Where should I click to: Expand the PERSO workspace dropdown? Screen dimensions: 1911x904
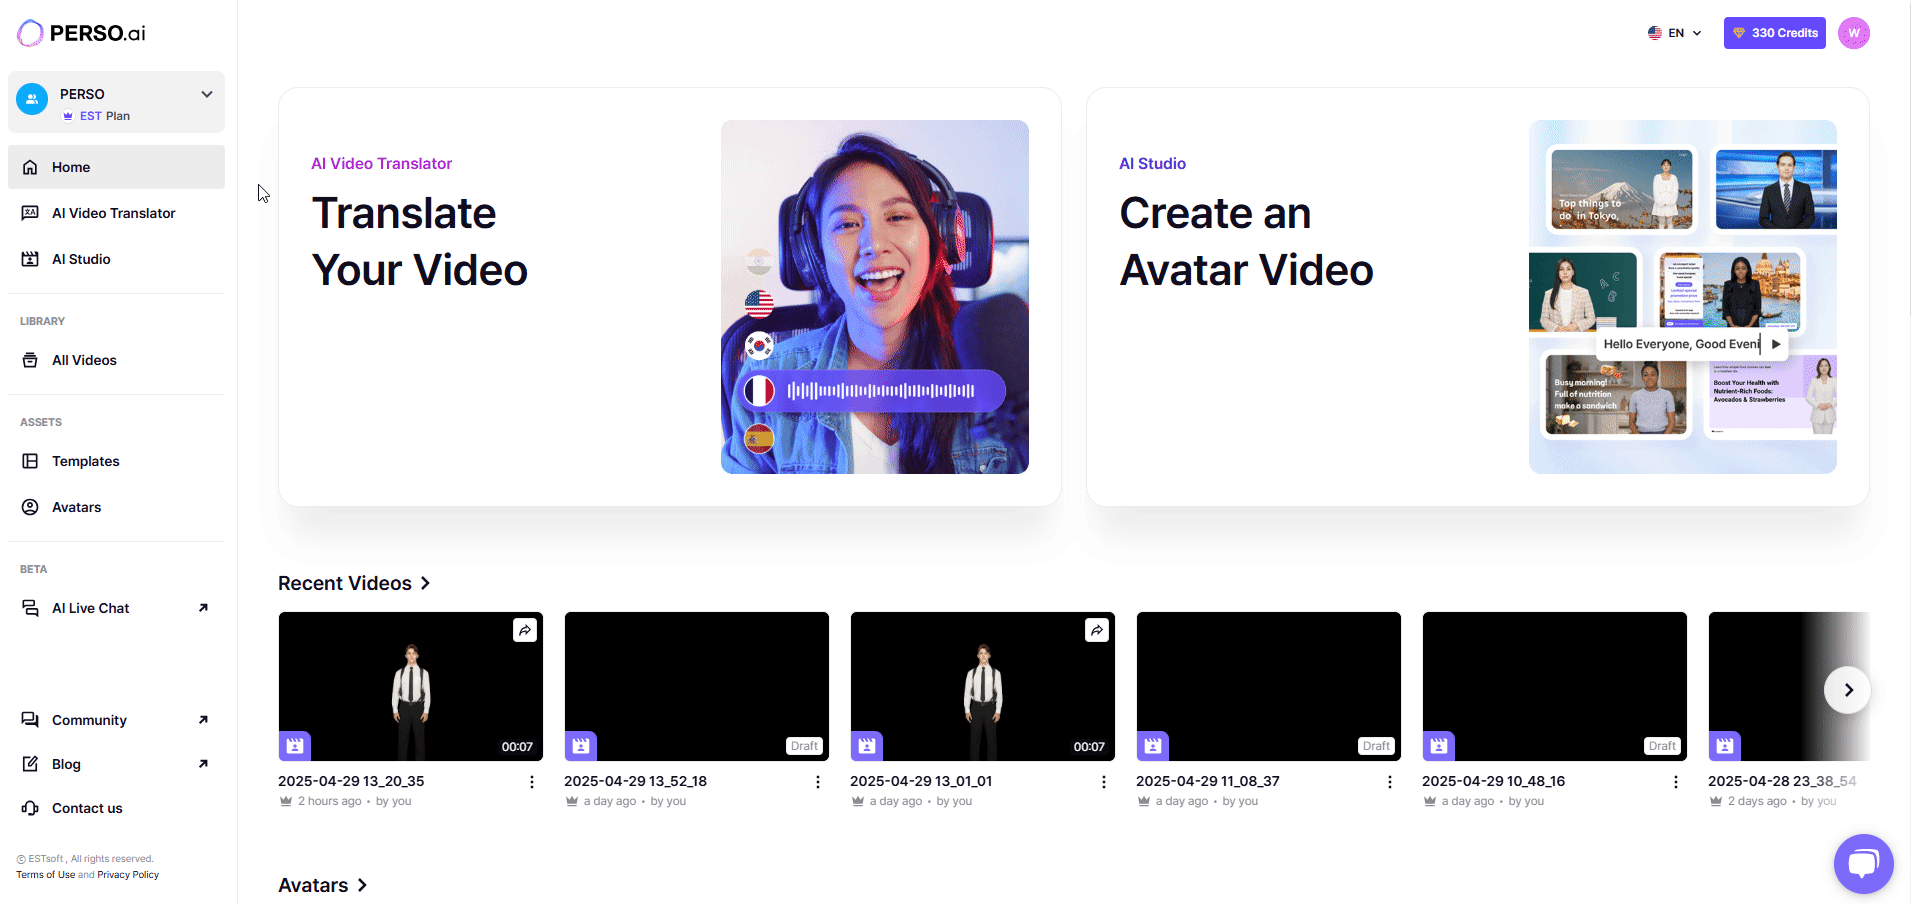tap(207, 94)
